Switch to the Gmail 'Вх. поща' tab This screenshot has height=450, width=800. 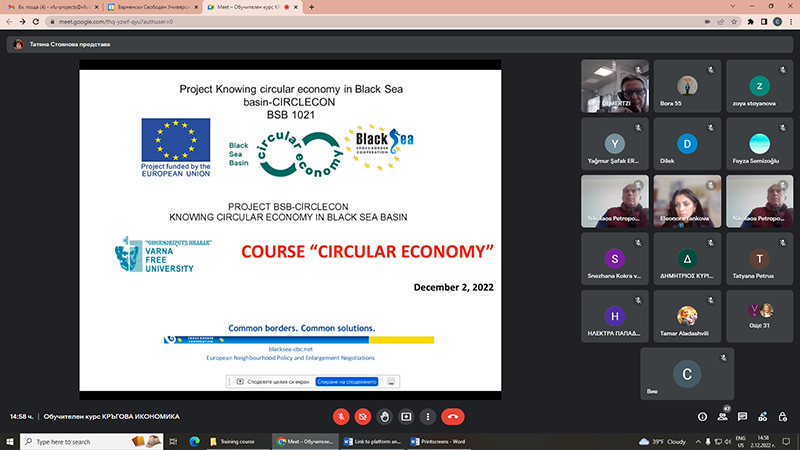click(x=52, y=7)
